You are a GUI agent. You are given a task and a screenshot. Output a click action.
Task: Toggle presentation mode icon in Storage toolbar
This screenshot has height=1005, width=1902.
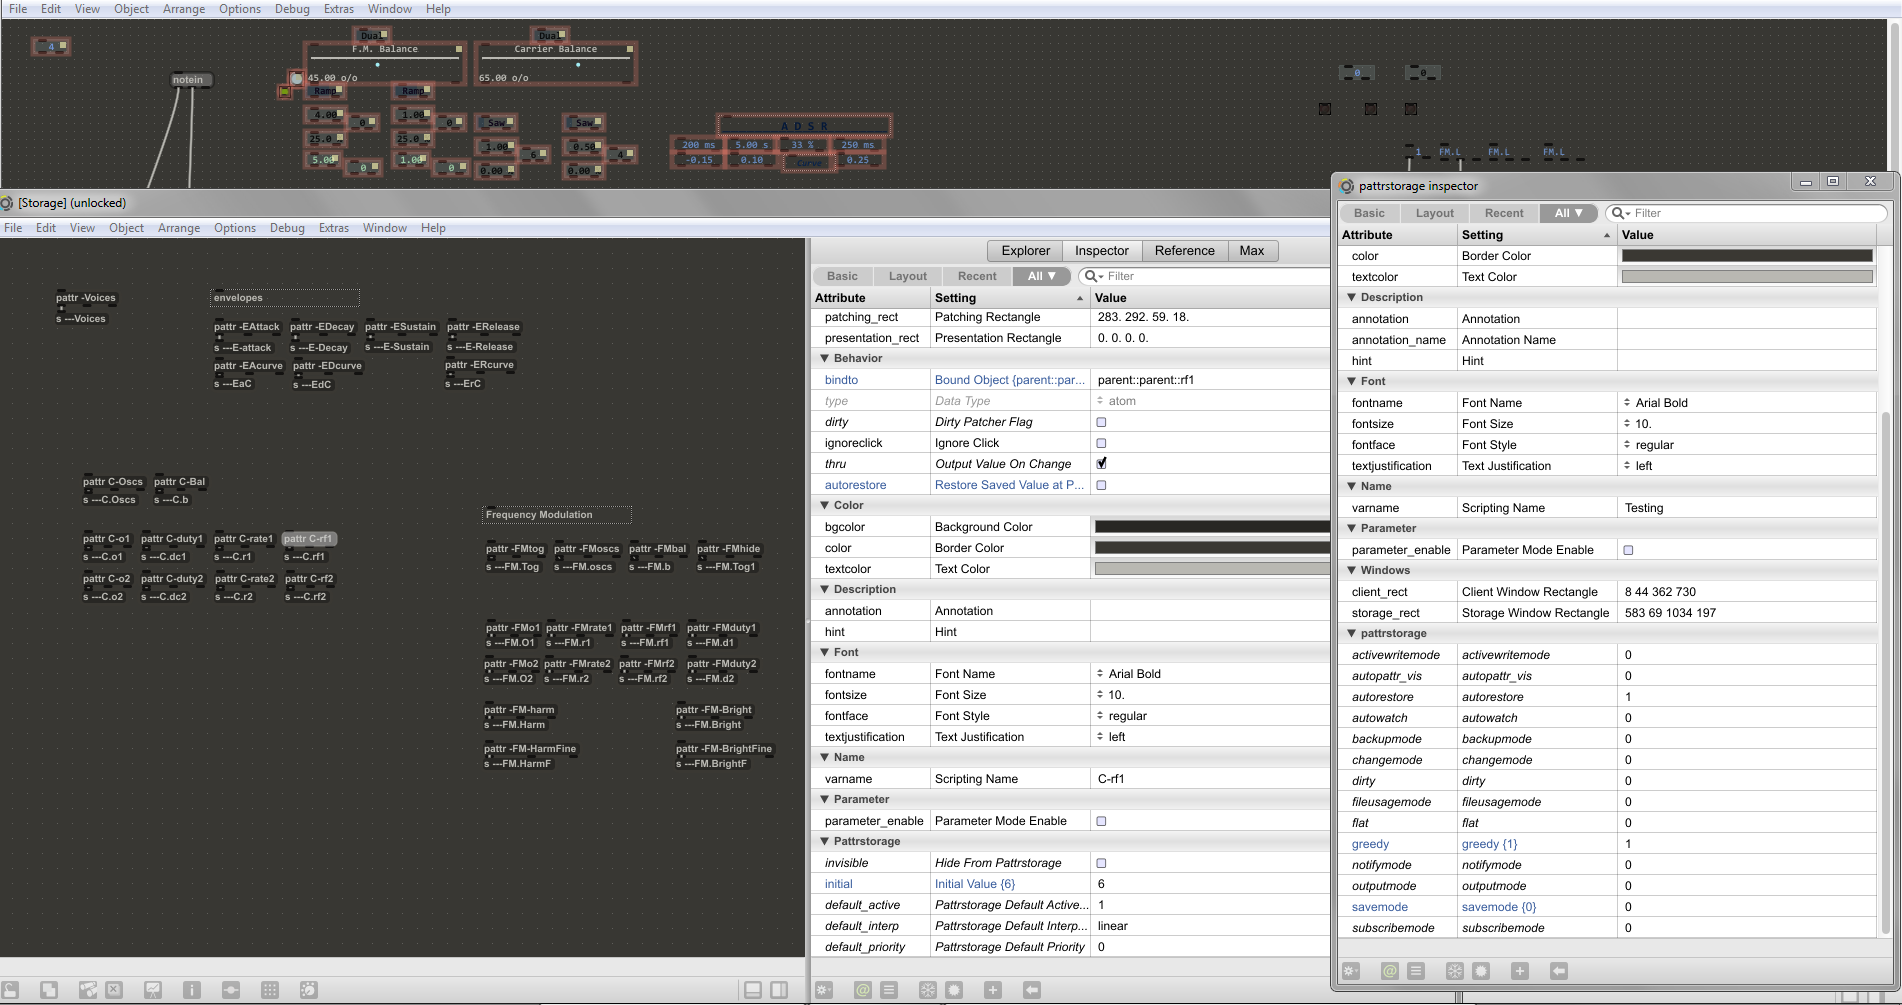click(x=153, y=990)
